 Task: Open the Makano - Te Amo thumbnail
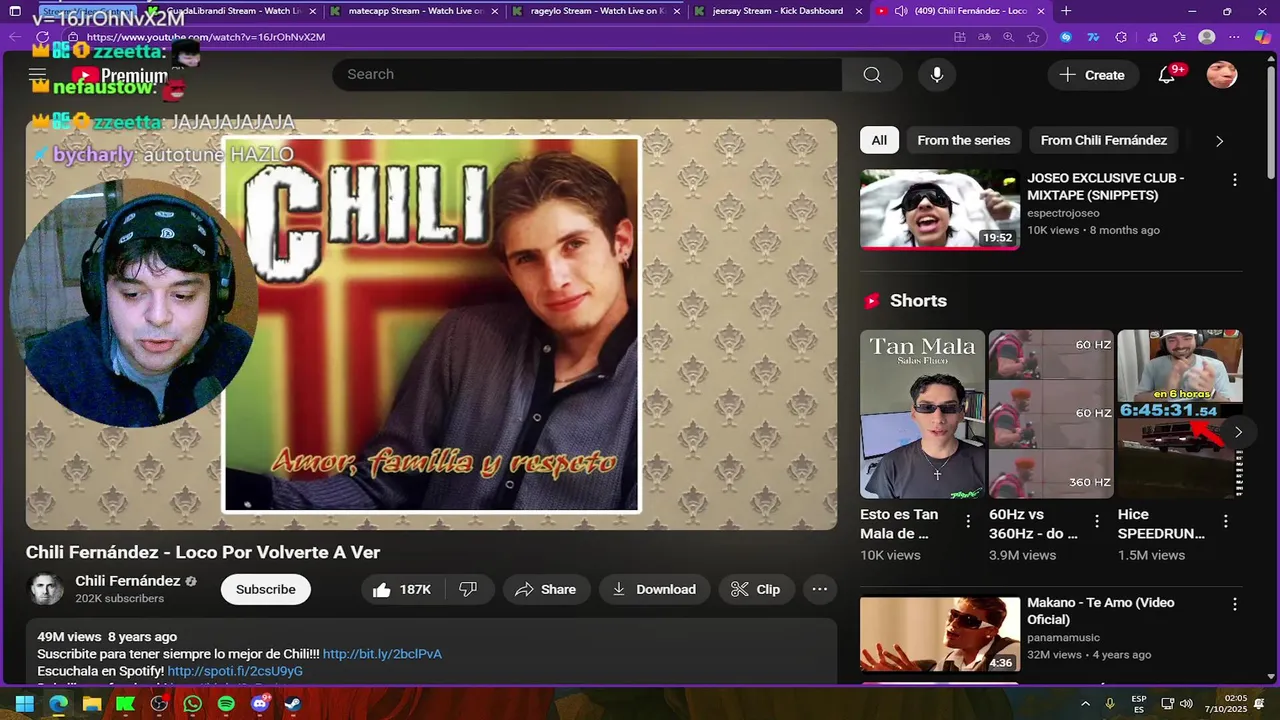pos(940,634)
